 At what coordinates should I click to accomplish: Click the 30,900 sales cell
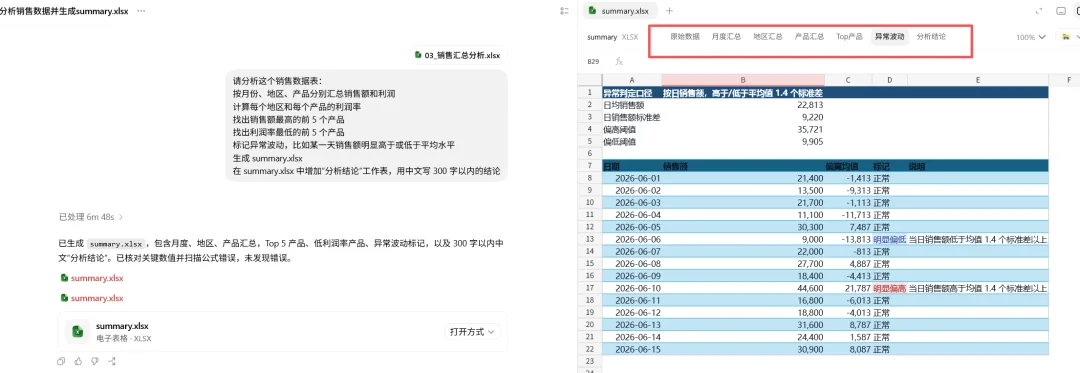(x=743, y=349)
